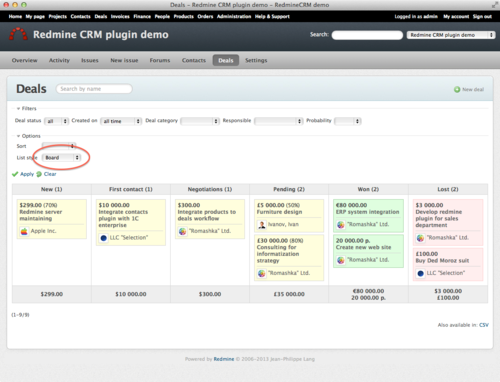The image size is (500, 382).
Task: Click Romashka avatar on ERP system integration deal
Action: pos(341,224)
